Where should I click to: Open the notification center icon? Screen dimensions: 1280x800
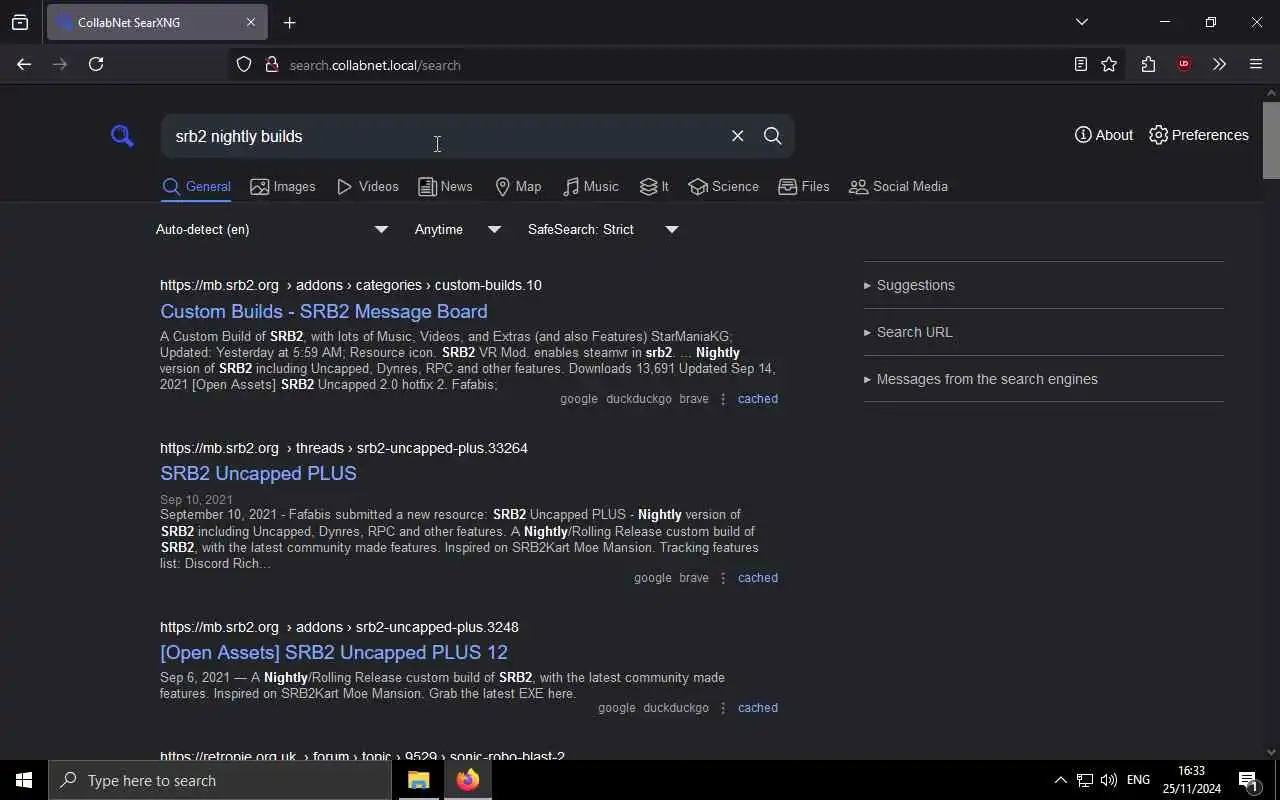(1248, 780)
